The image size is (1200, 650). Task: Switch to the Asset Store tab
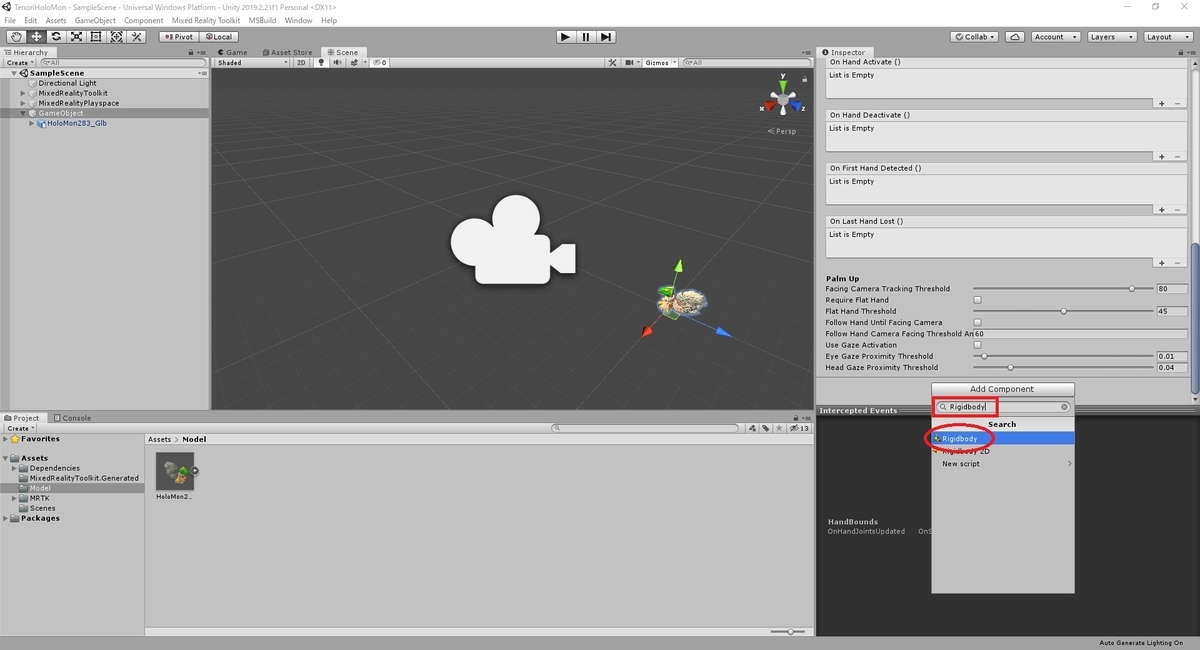289,52
